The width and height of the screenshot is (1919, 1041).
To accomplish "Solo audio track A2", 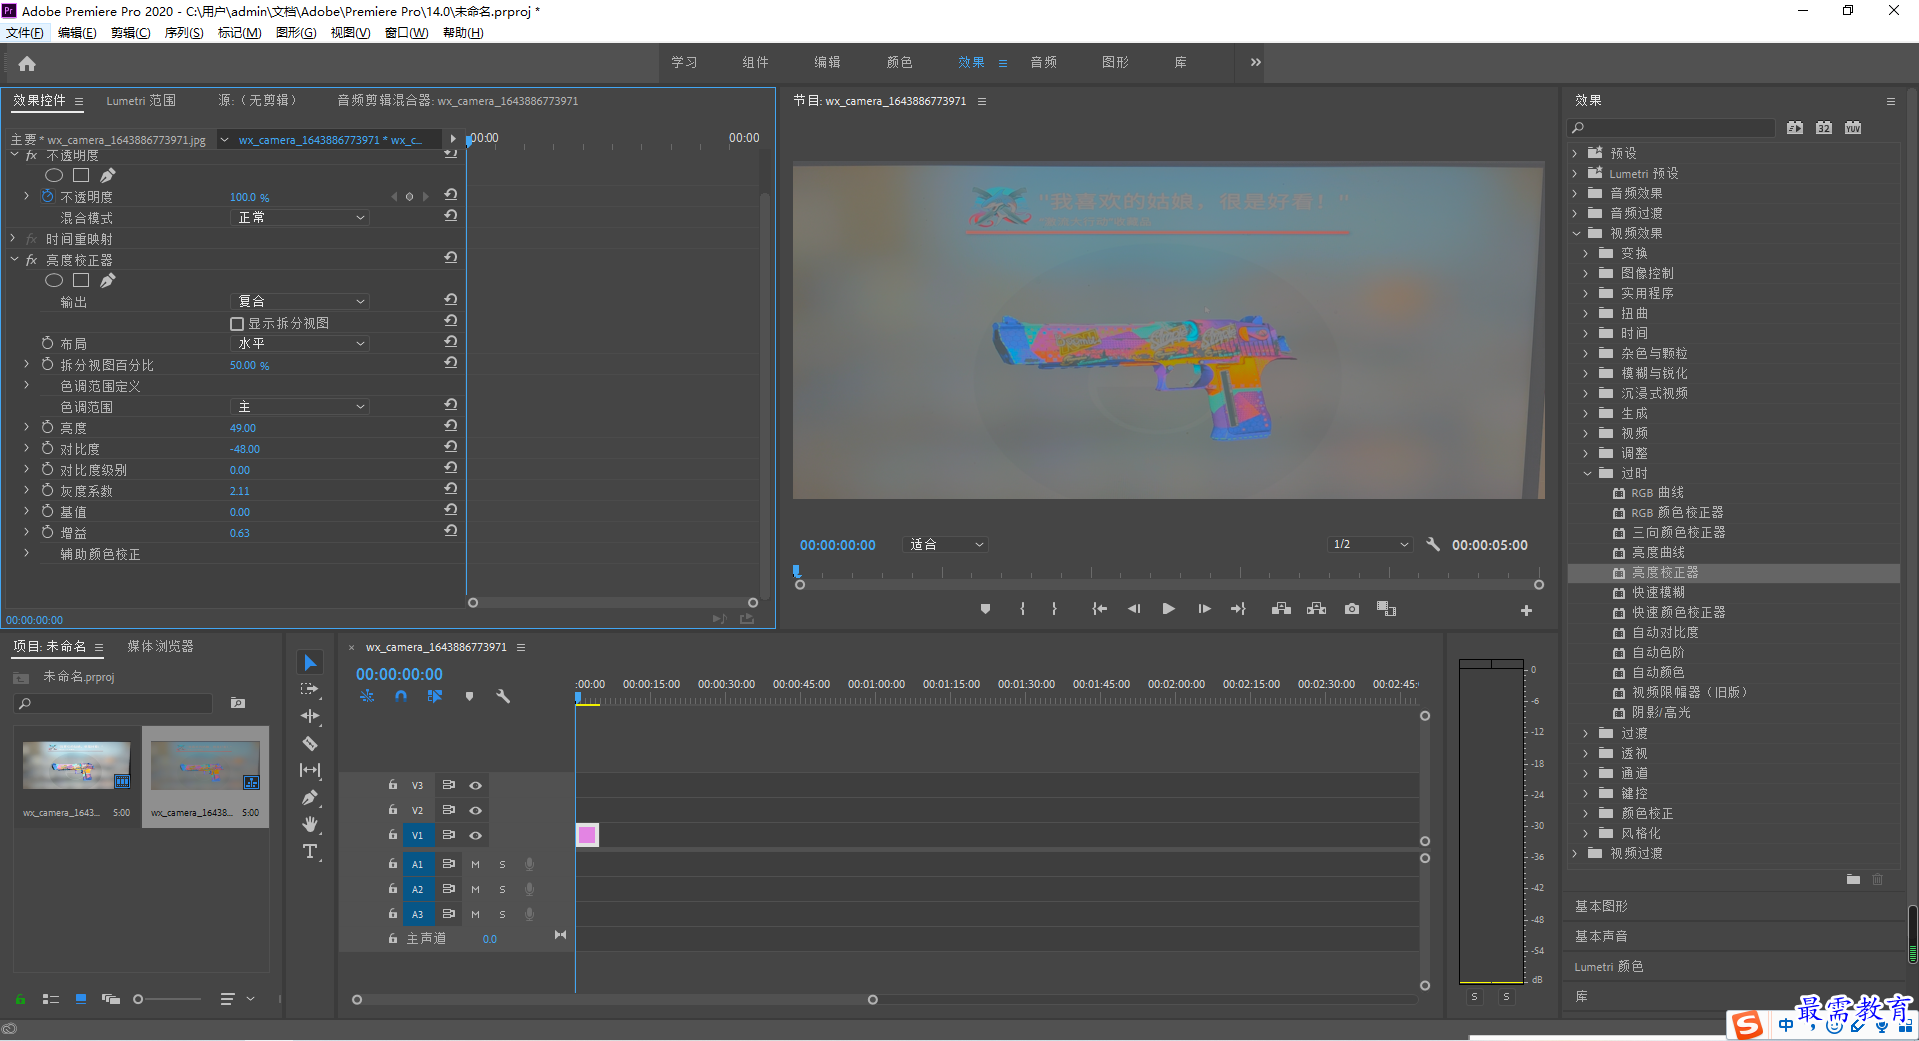I will pos(502,889).
